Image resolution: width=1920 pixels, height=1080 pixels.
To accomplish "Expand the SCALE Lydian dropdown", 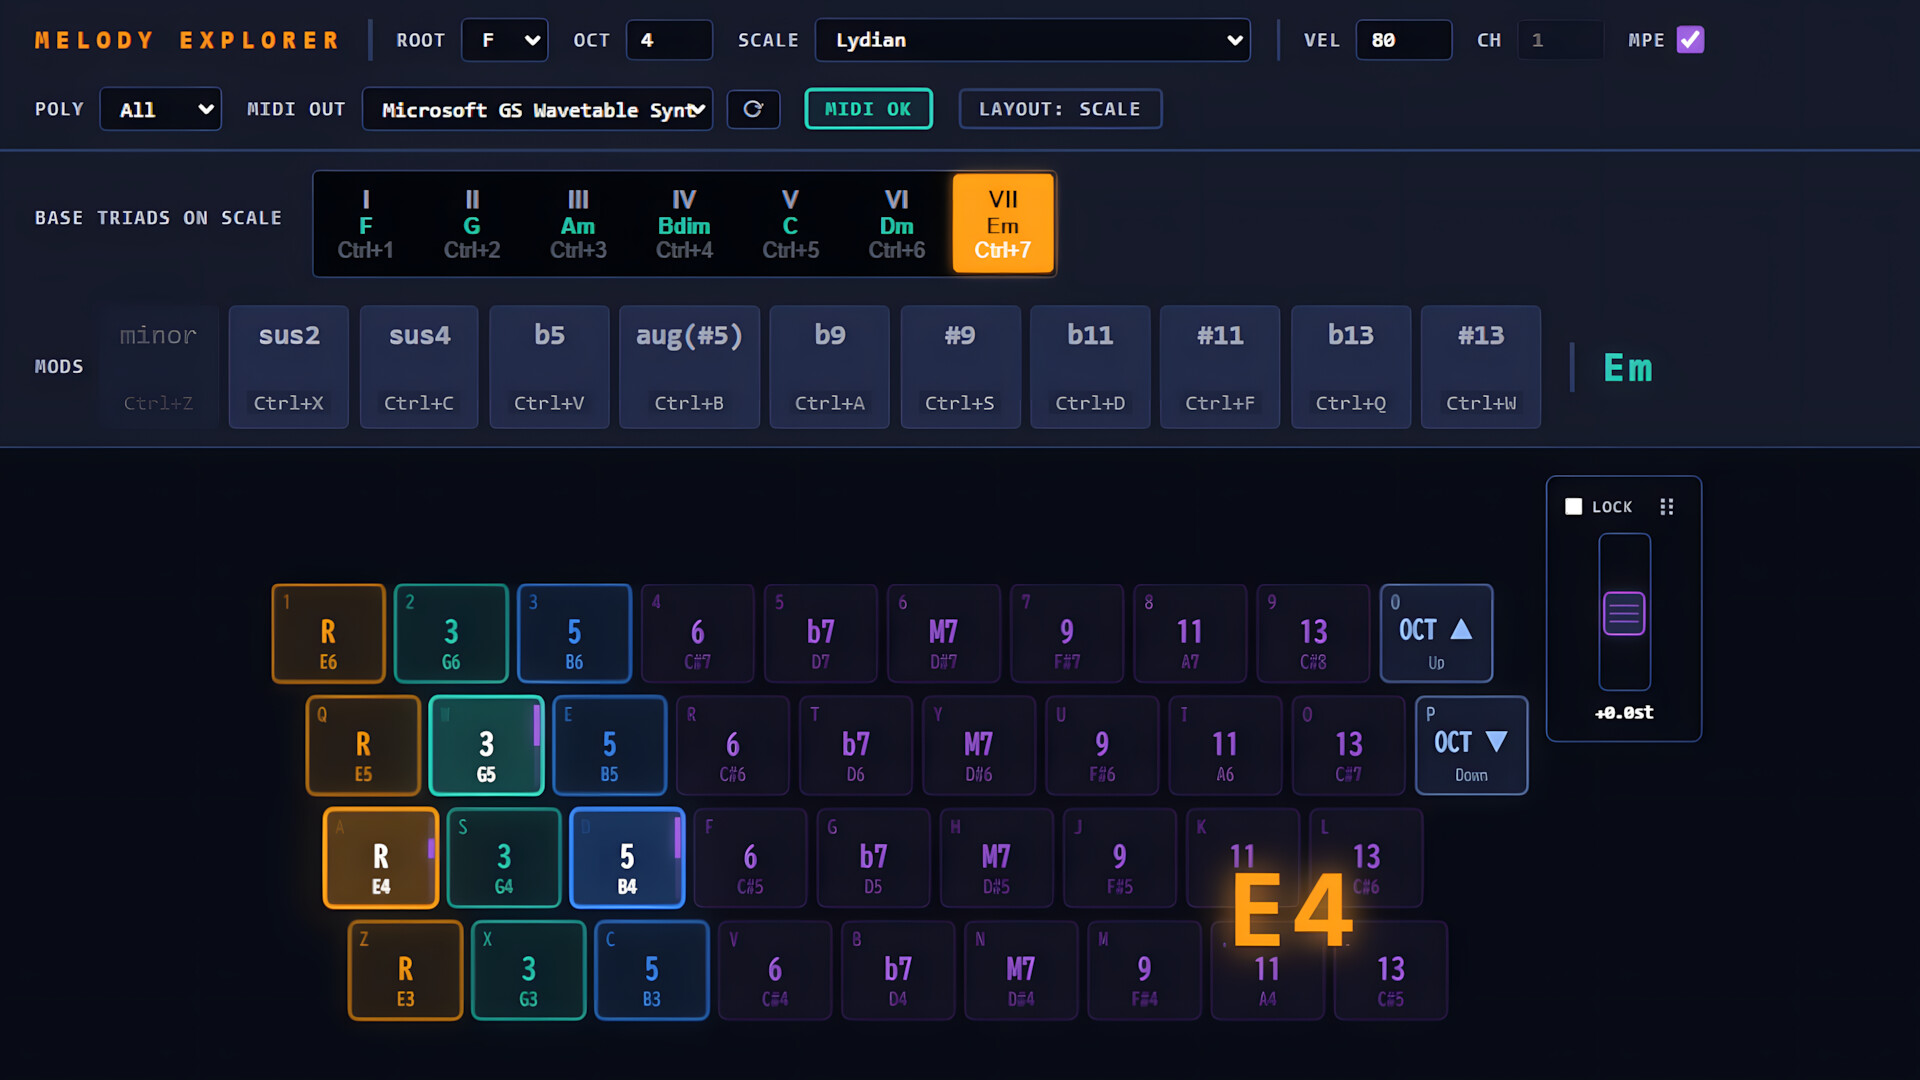I will pos(1032,40).
